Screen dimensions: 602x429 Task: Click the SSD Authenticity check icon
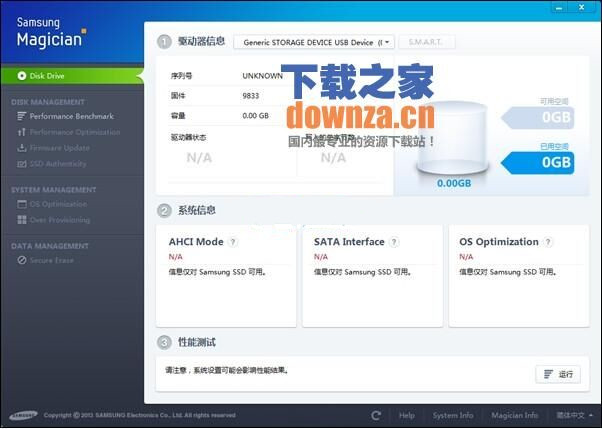pos(22,164)
